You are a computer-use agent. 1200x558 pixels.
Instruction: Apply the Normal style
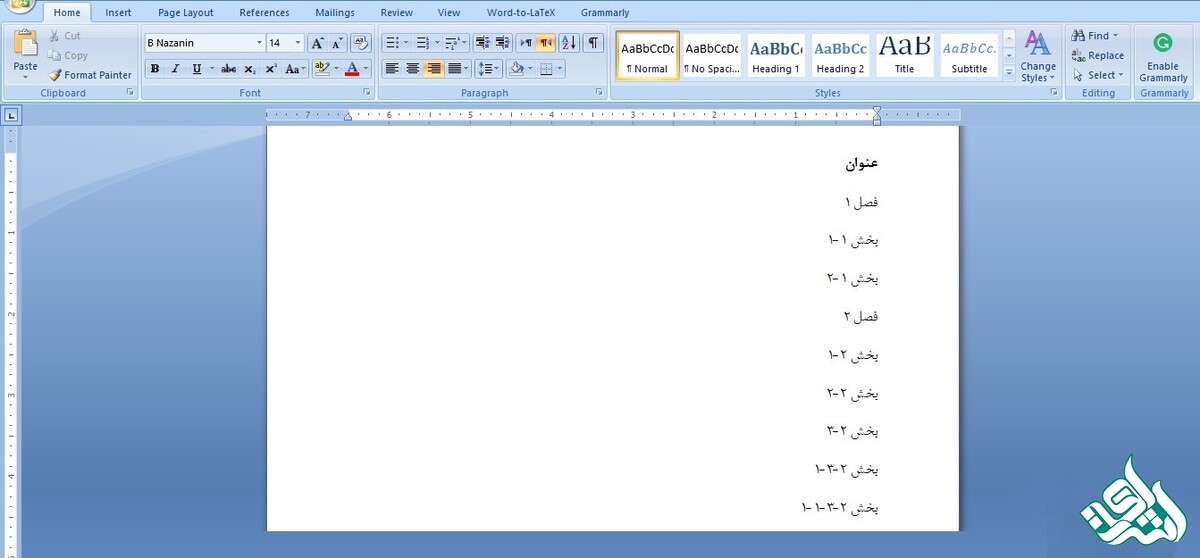click(x=647, y=55)
